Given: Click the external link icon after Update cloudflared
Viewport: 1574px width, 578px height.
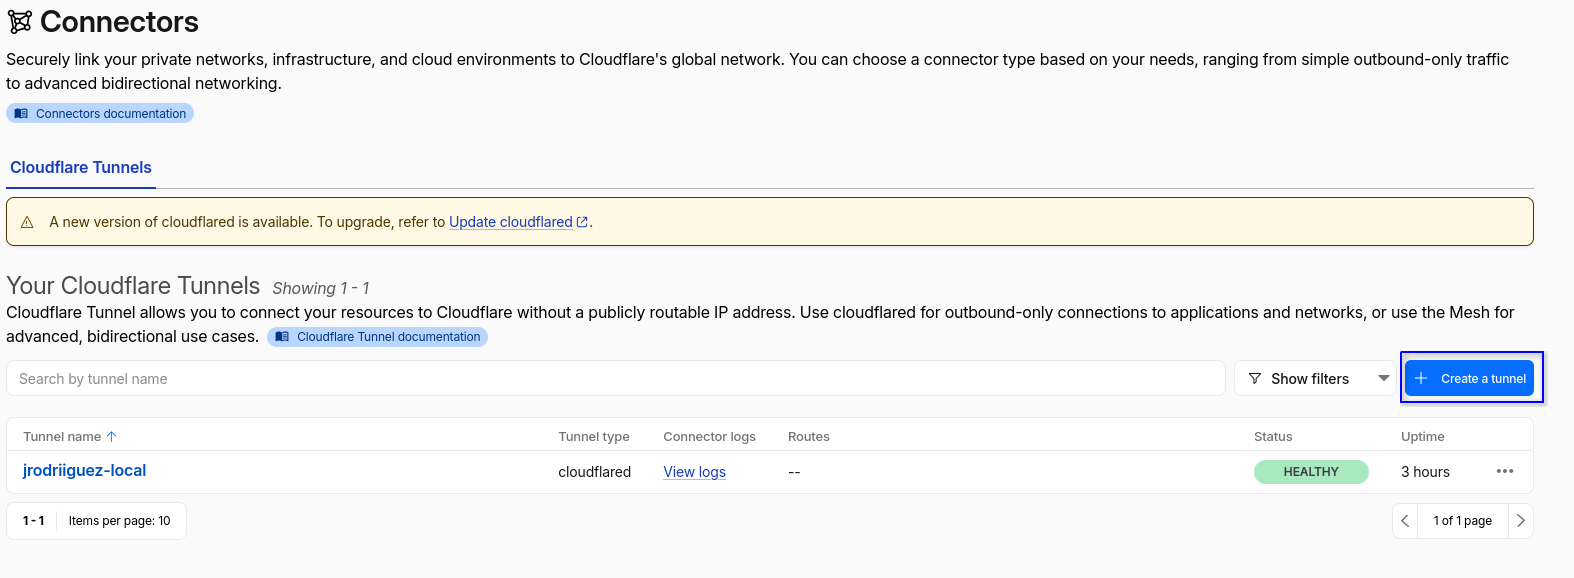Looking at the screenshot, I should [582, 222].
